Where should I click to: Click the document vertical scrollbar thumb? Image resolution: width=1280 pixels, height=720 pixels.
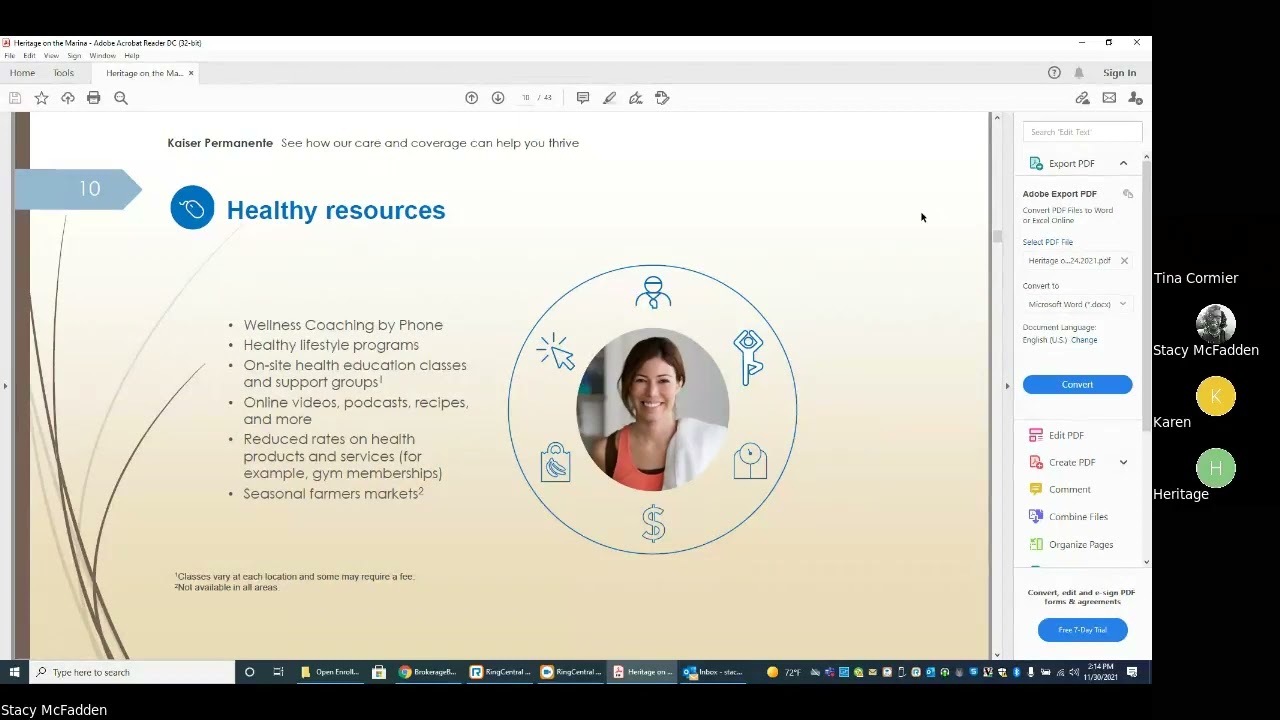[x=996, y=236]
